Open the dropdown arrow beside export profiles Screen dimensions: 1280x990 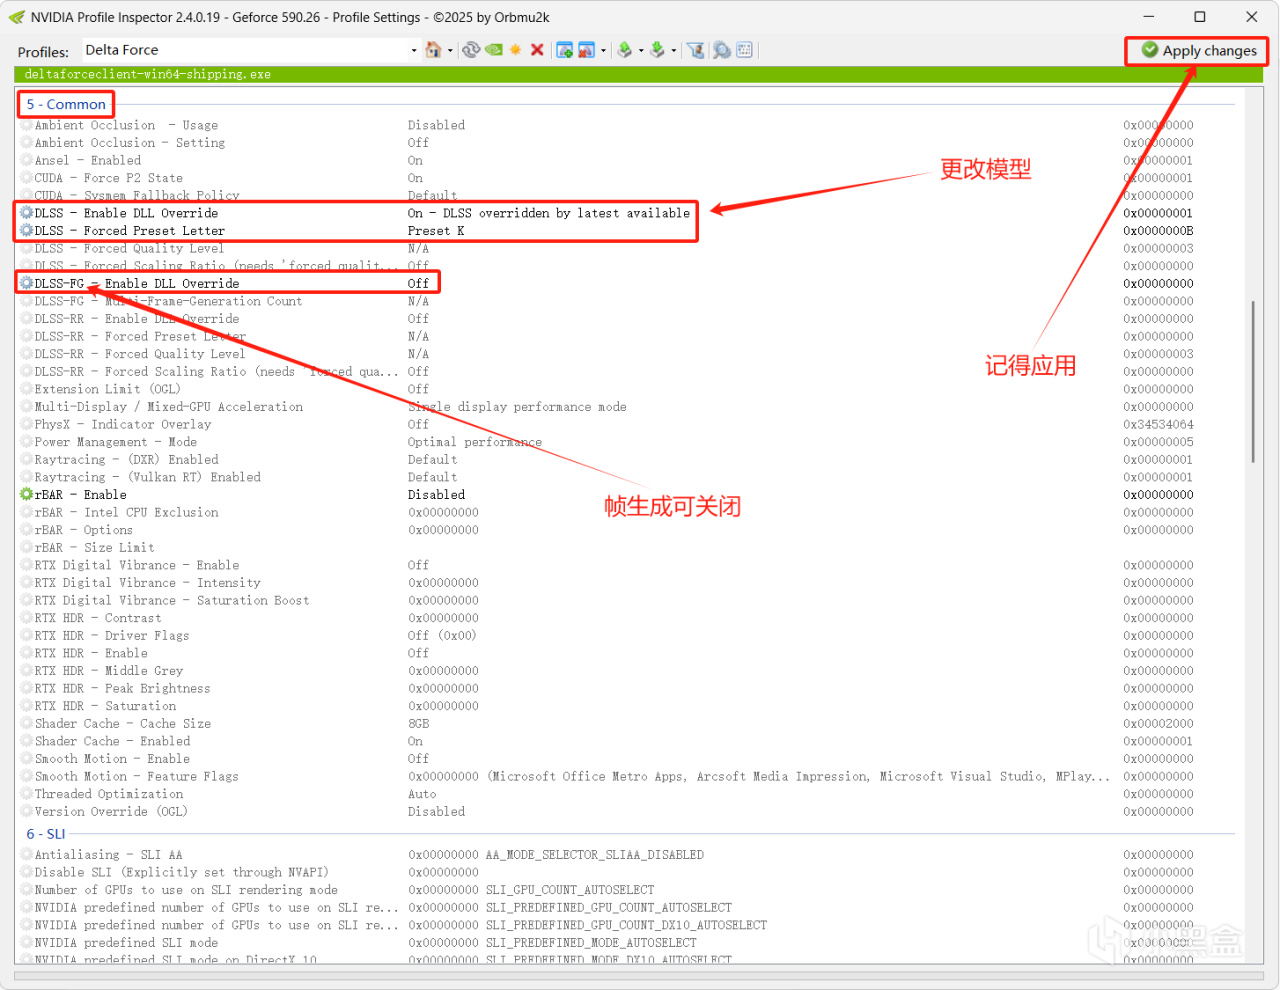pos(641,51)
